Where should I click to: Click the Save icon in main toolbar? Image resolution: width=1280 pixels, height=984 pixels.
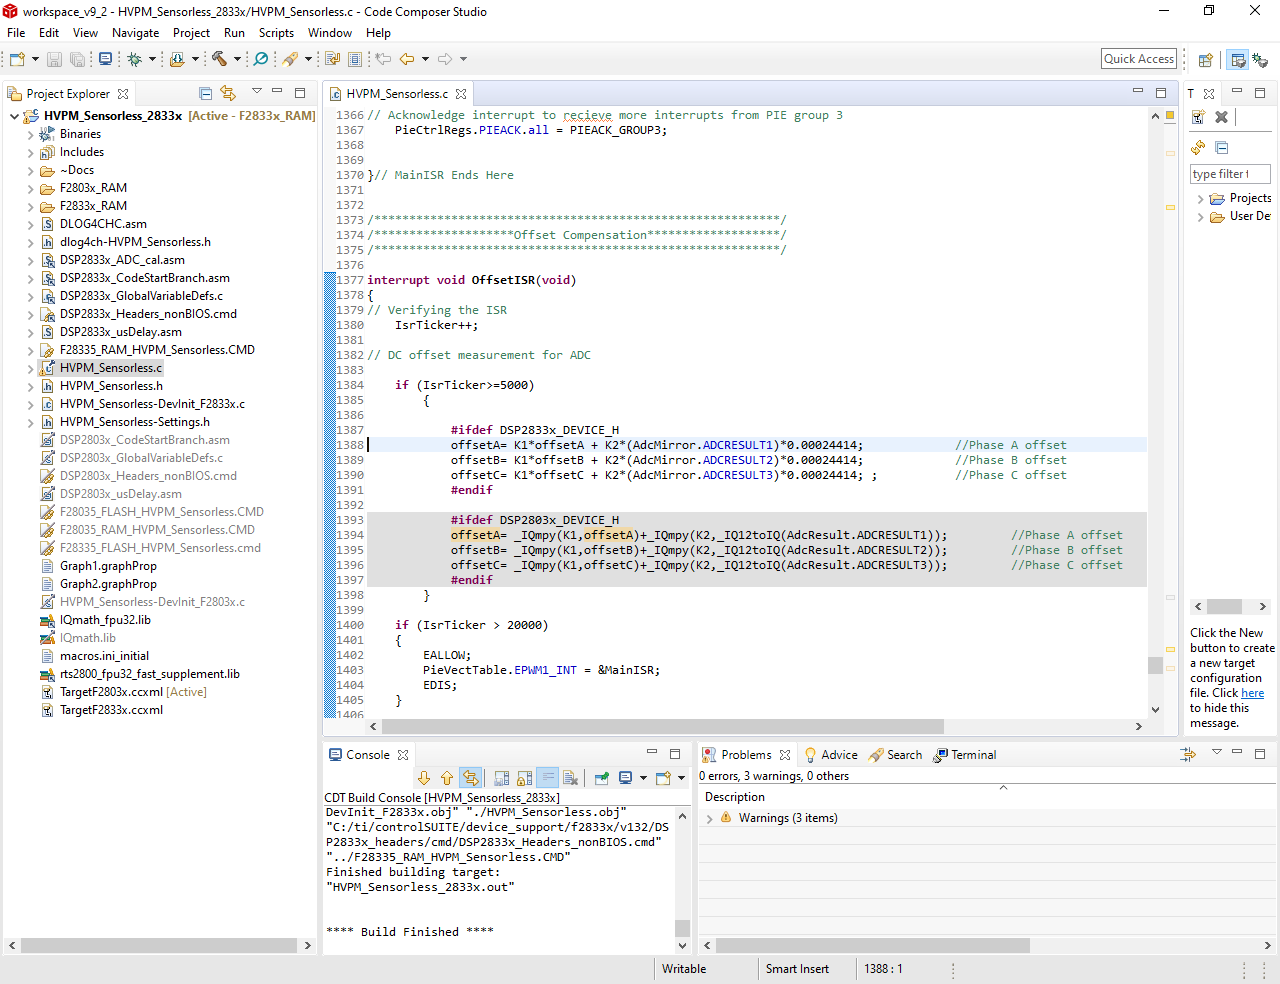(55, 60)
